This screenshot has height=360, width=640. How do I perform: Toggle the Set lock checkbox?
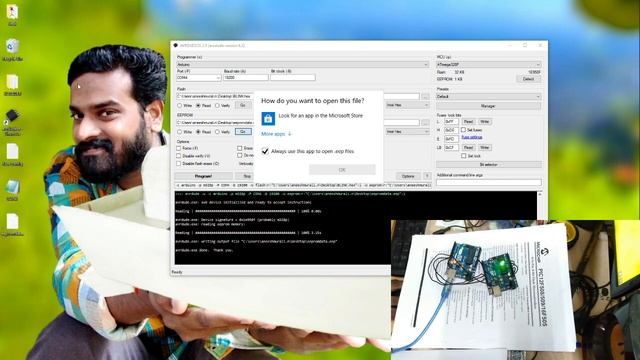pos(463,156)
